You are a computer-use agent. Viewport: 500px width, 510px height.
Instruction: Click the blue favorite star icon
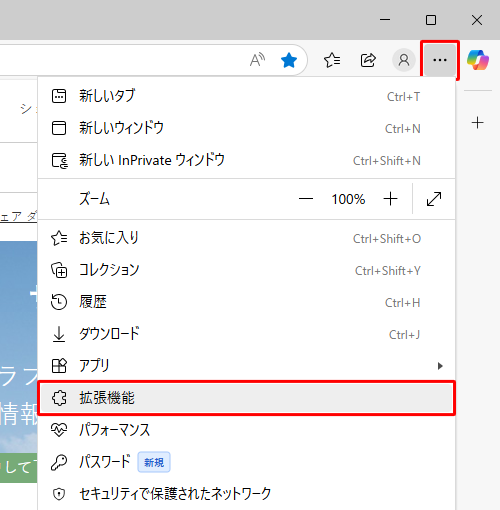[289, 60]
